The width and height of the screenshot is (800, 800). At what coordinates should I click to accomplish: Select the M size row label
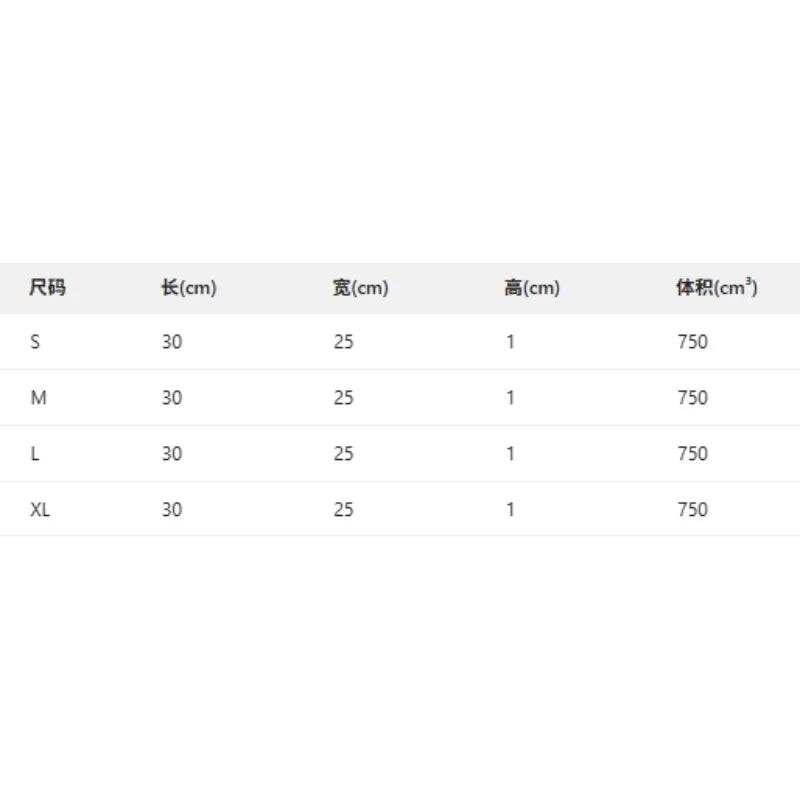(39, 398)
